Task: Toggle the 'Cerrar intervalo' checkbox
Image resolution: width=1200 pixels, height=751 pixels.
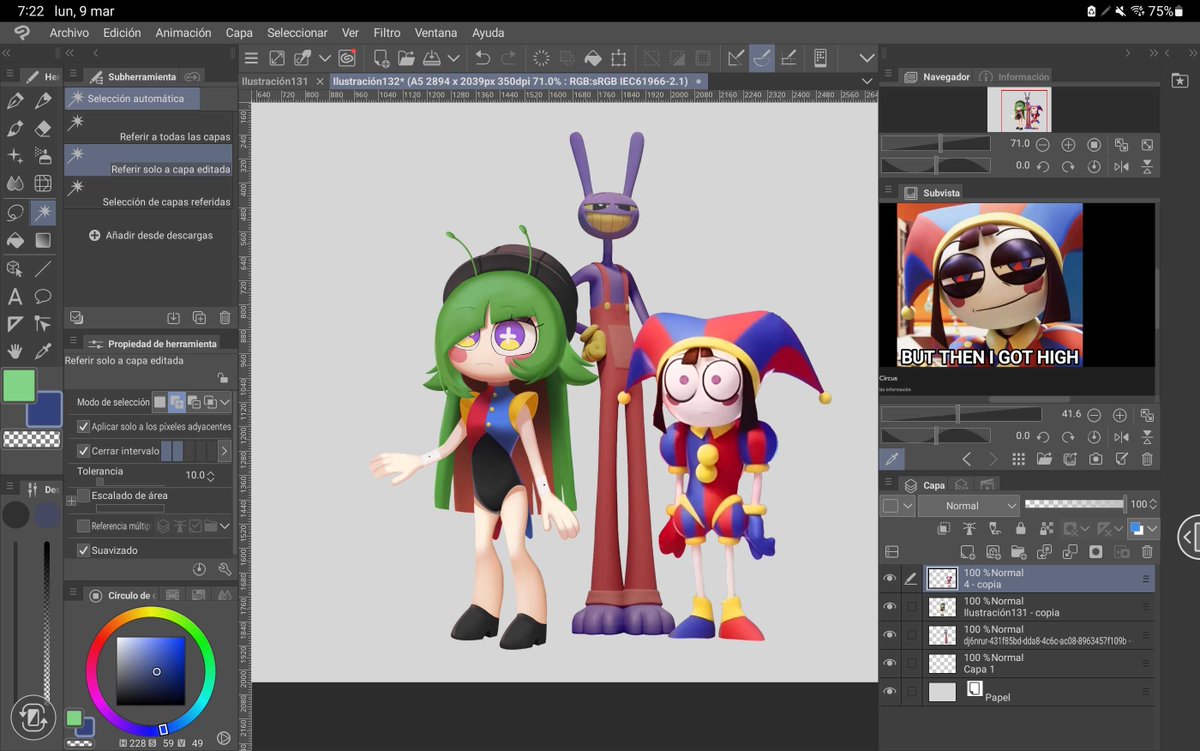Action: (84, 451)
